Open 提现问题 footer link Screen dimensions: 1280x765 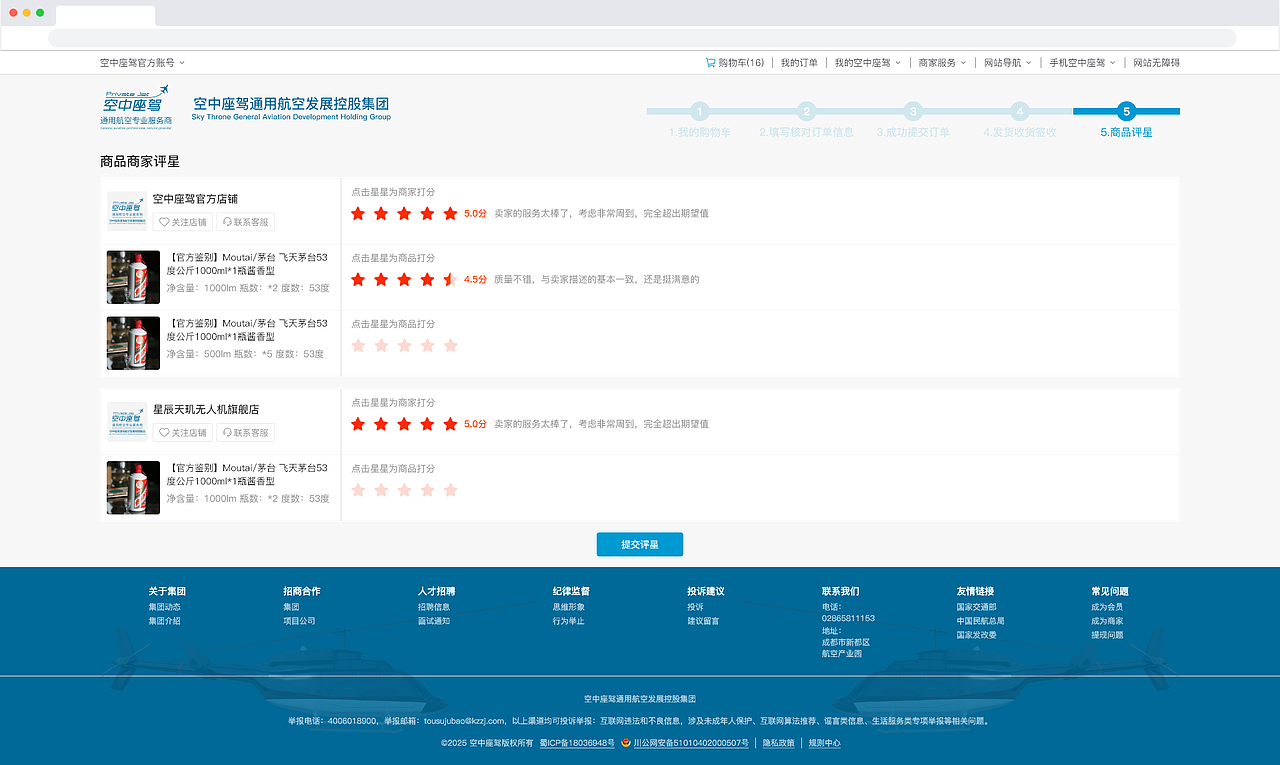coord(1107,635)
